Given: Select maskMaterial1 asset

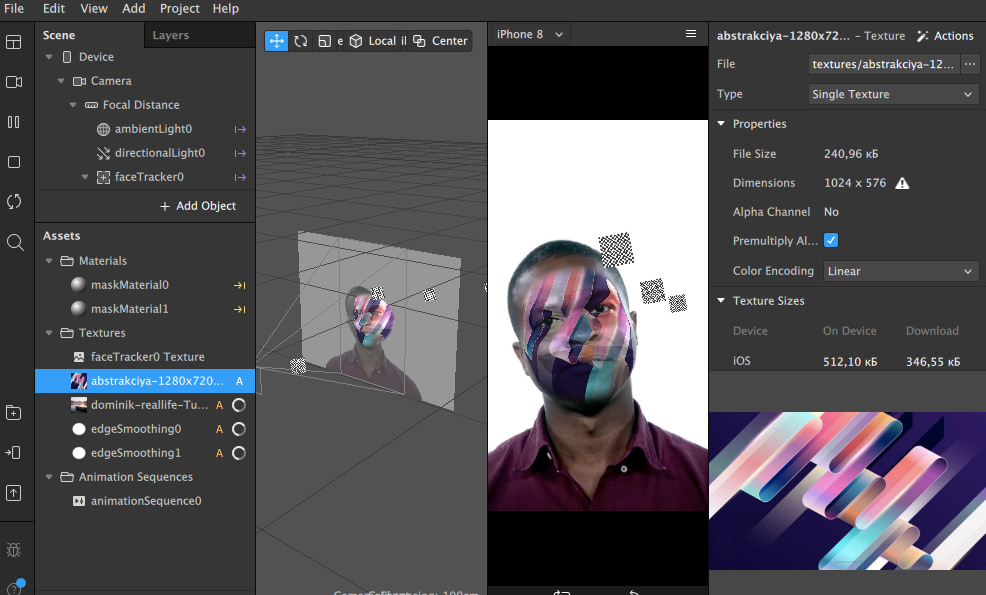Looking at the screenshot, I should (x=130, y=309).
